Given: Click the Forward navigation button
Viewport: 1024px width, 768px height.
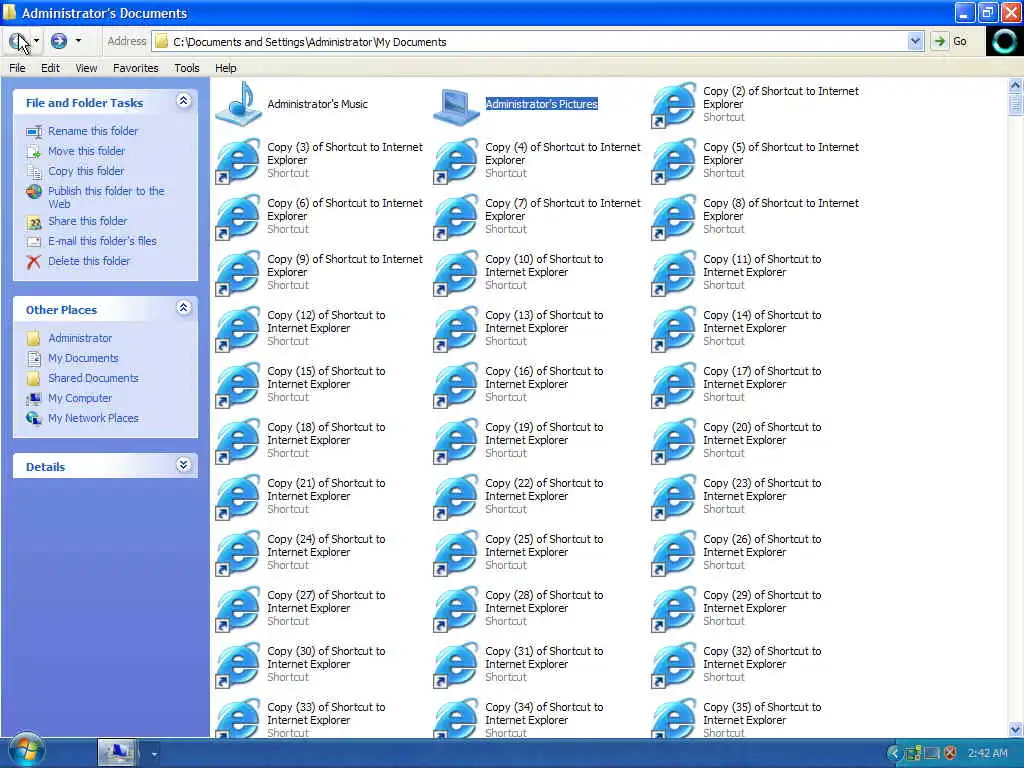Looking at the screenshot, I should 59,41.
